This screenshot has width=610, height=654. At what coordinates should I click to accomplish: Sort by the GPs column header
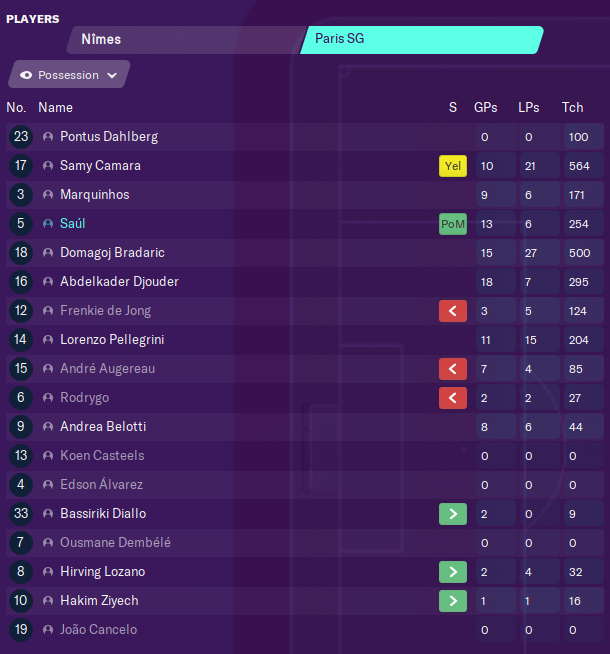(x=486, y=108)
